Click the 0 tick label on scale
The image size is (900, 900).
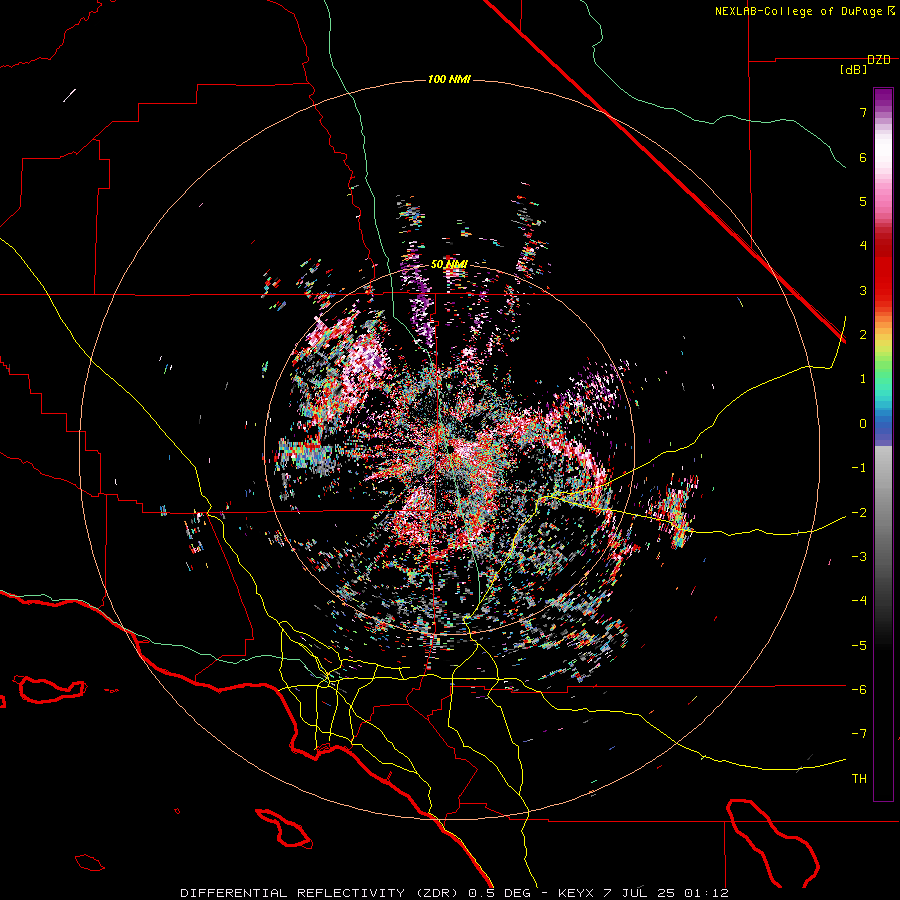863,424
